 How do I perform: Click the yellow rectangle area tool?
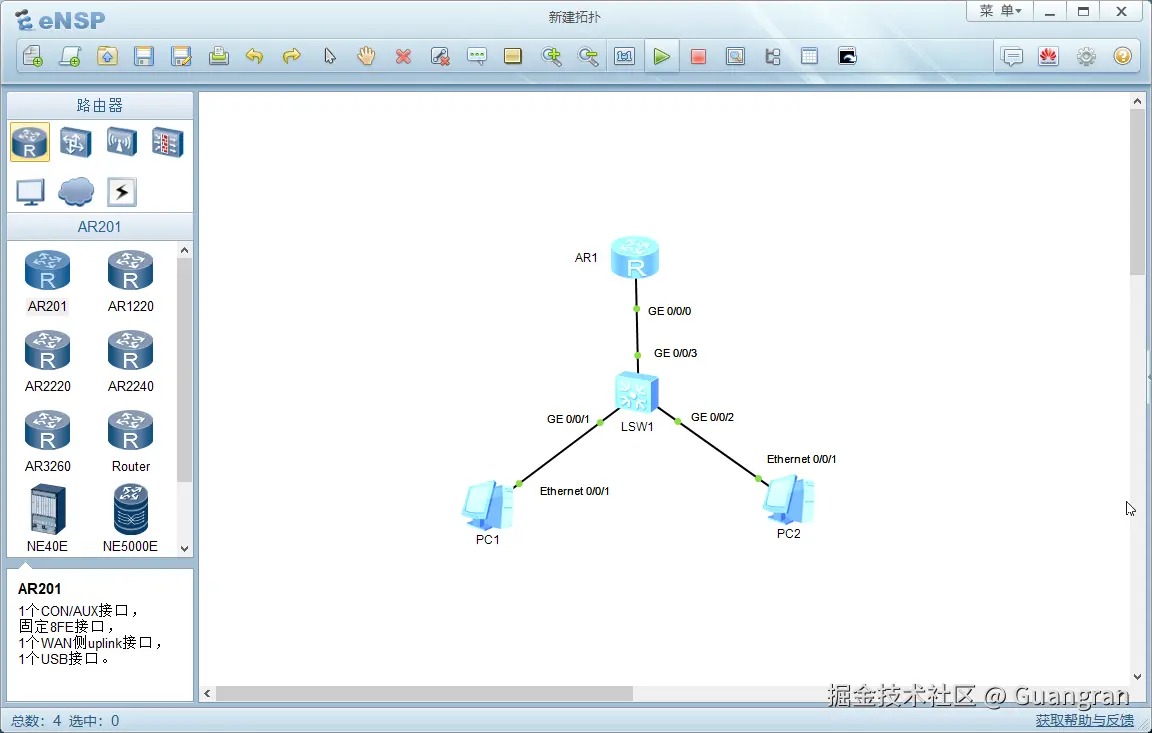tap(513, 57)
